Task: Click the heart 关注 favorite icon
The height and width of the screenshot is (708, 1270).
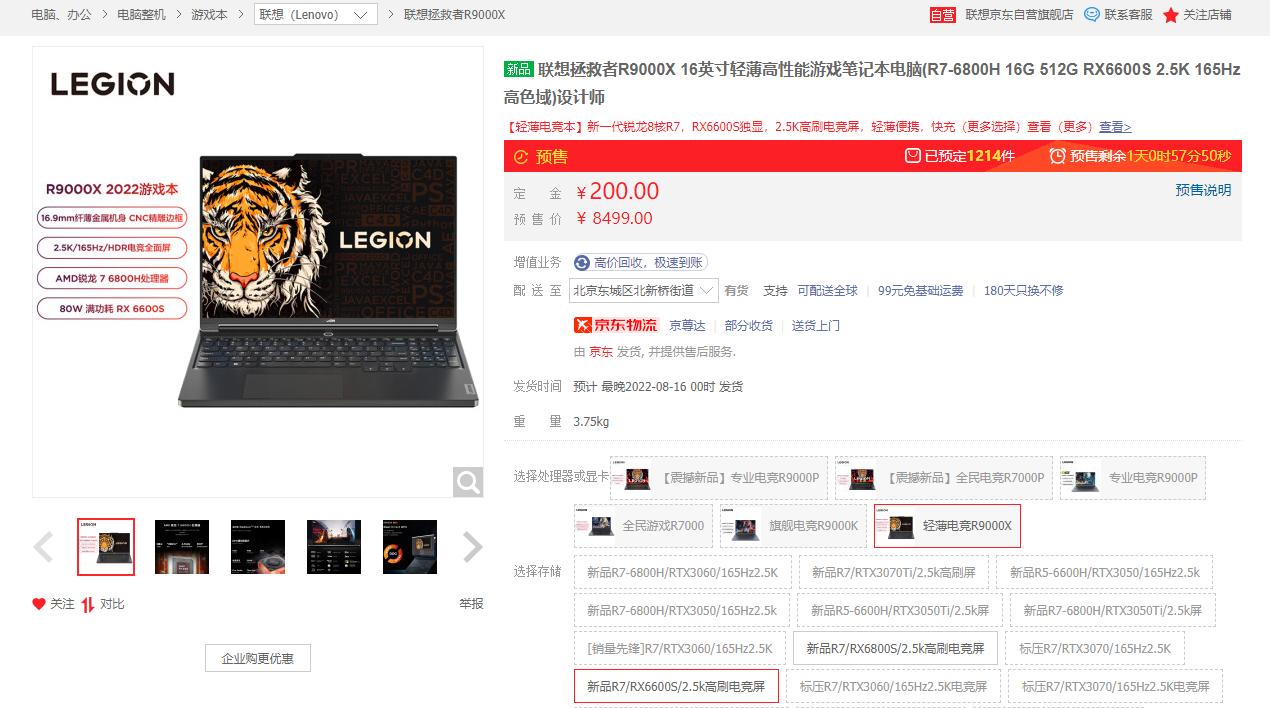Action: [39, 604]
